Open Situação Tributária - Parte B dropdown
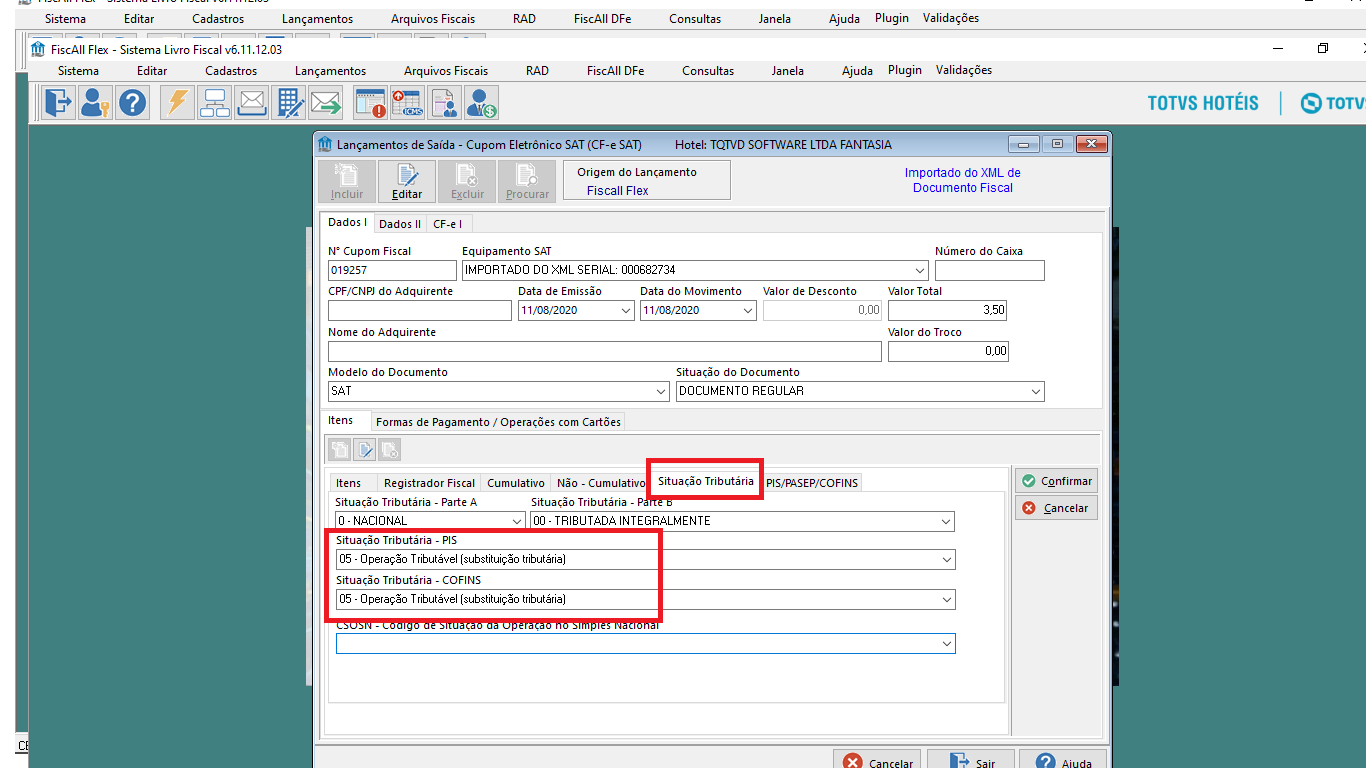Screen dimensions: 1366x768 click(946, 521)
